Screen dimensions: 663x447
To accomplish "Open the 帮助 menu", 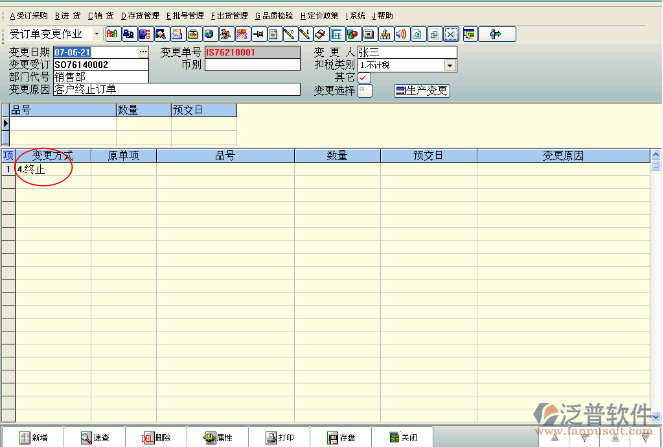I will tap(384, 16).
